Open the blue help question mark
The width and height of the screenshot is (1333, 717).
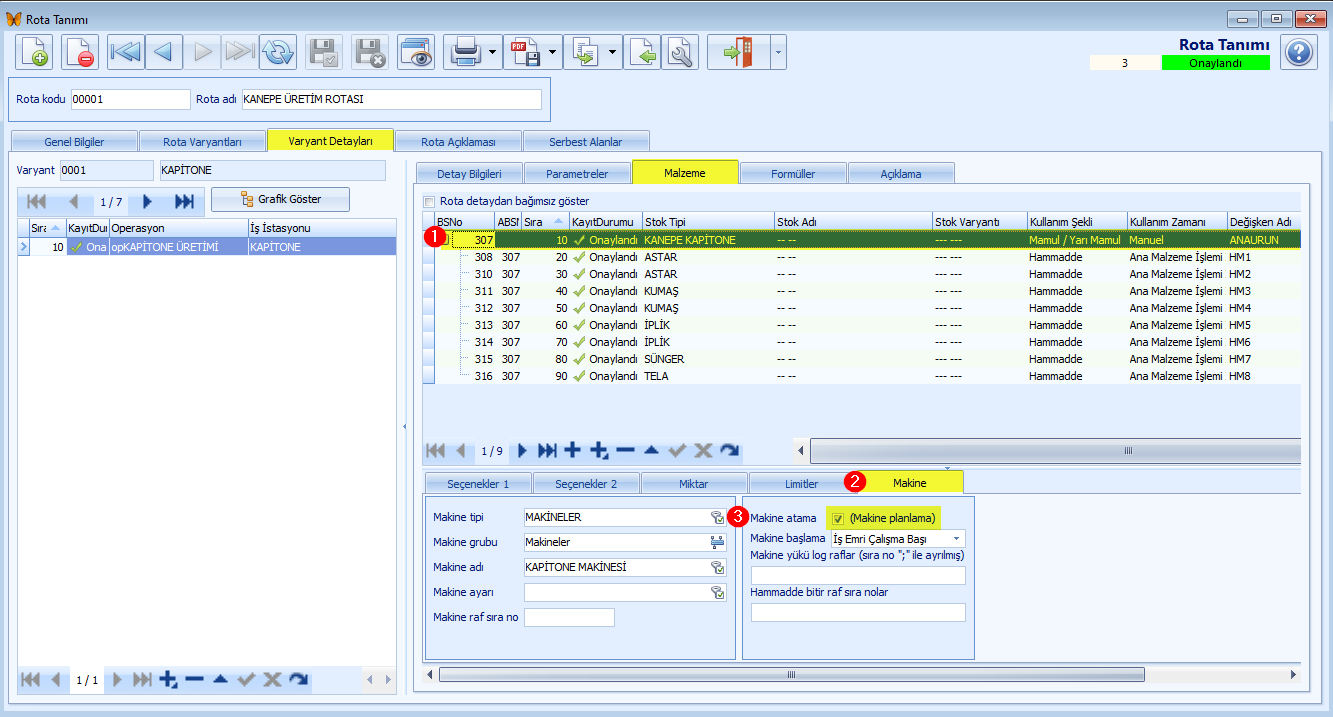click(x=1298, y=51)
